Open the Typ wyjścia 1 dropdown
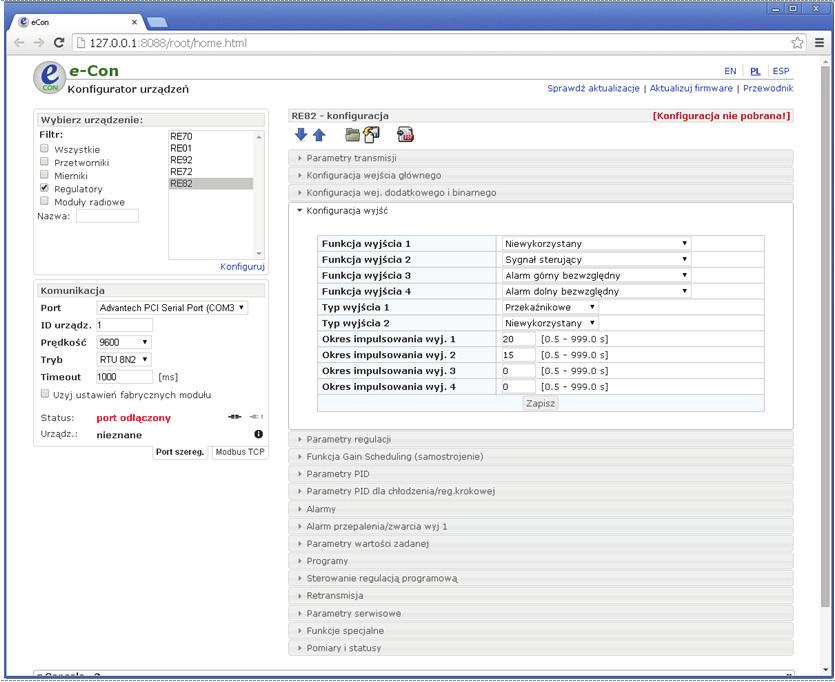The image size is (835, 682). (x=550, y=307)
